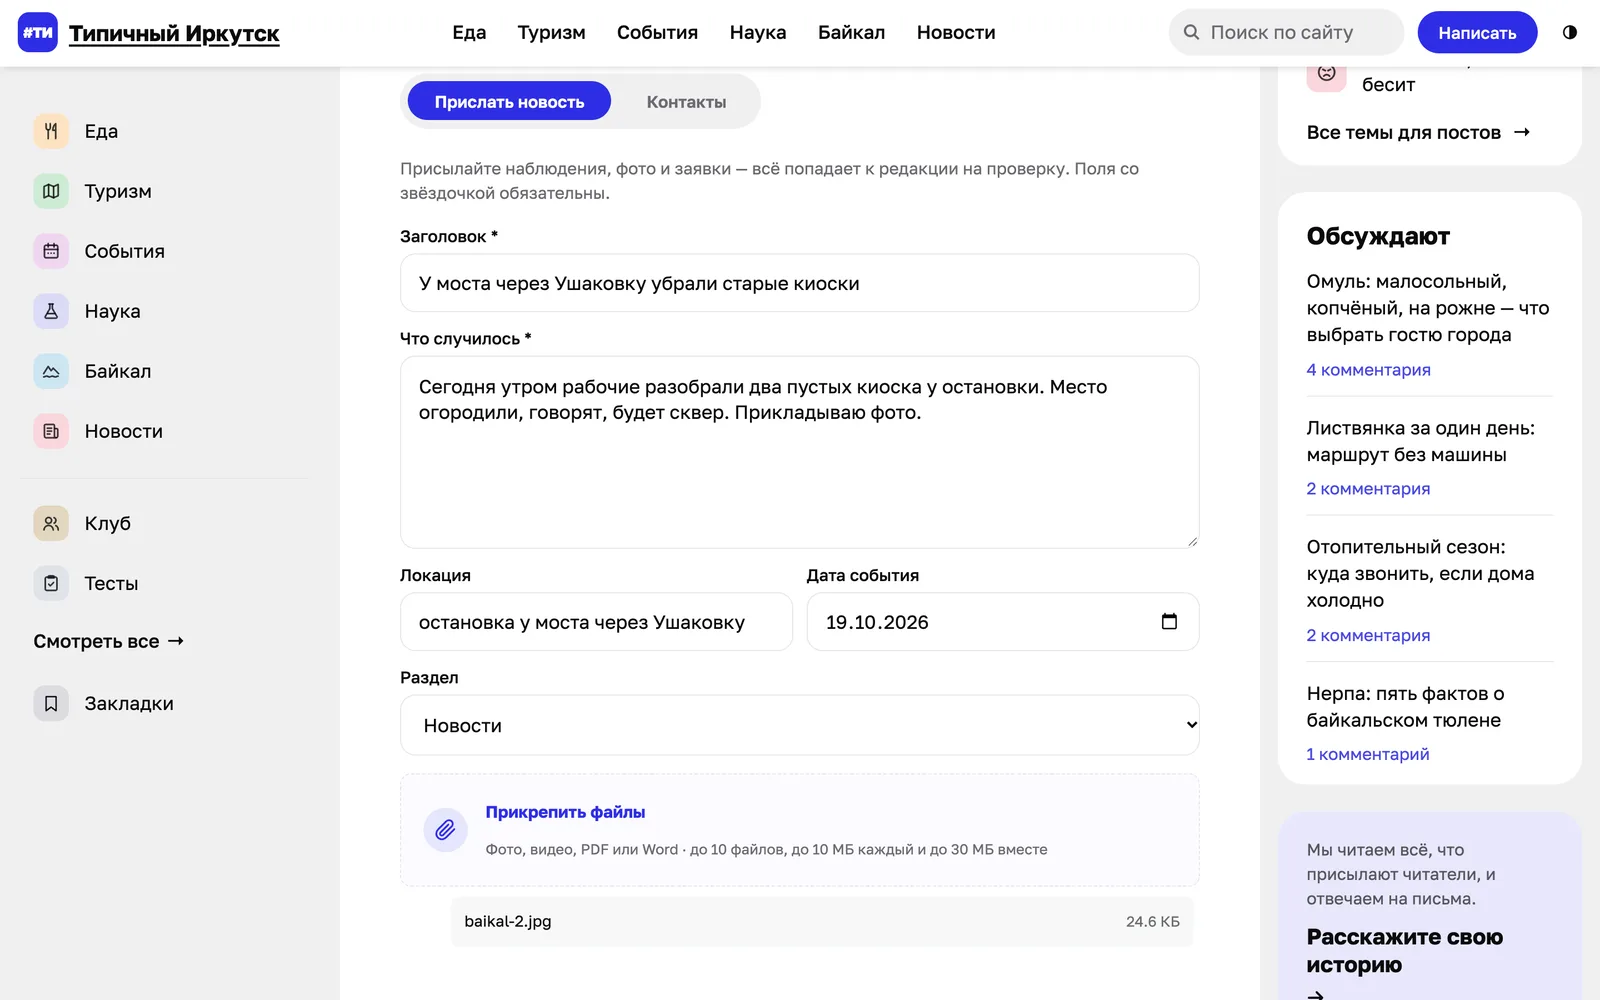
Task: Click the Дата события field
Action: tap(1002, 622)
